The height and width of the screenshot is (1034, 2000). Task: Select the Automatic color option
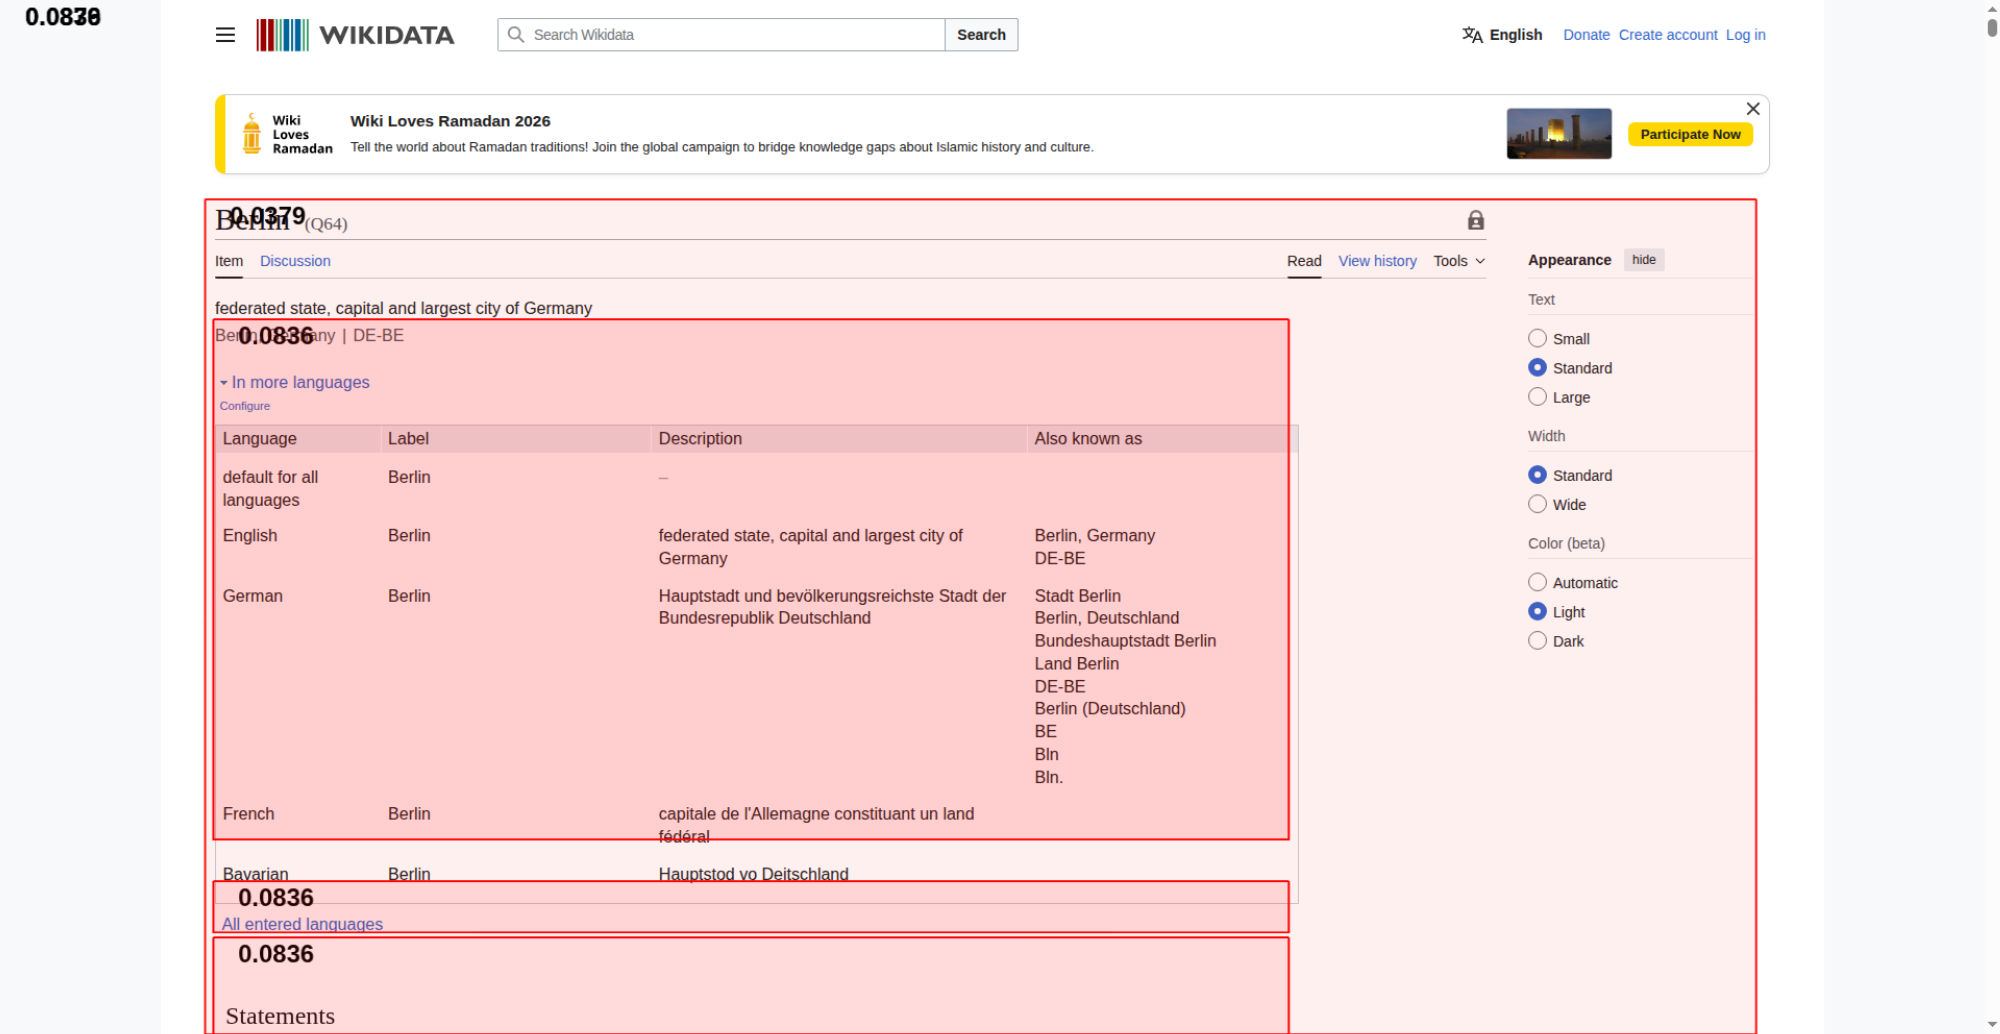click(1537, 583)
